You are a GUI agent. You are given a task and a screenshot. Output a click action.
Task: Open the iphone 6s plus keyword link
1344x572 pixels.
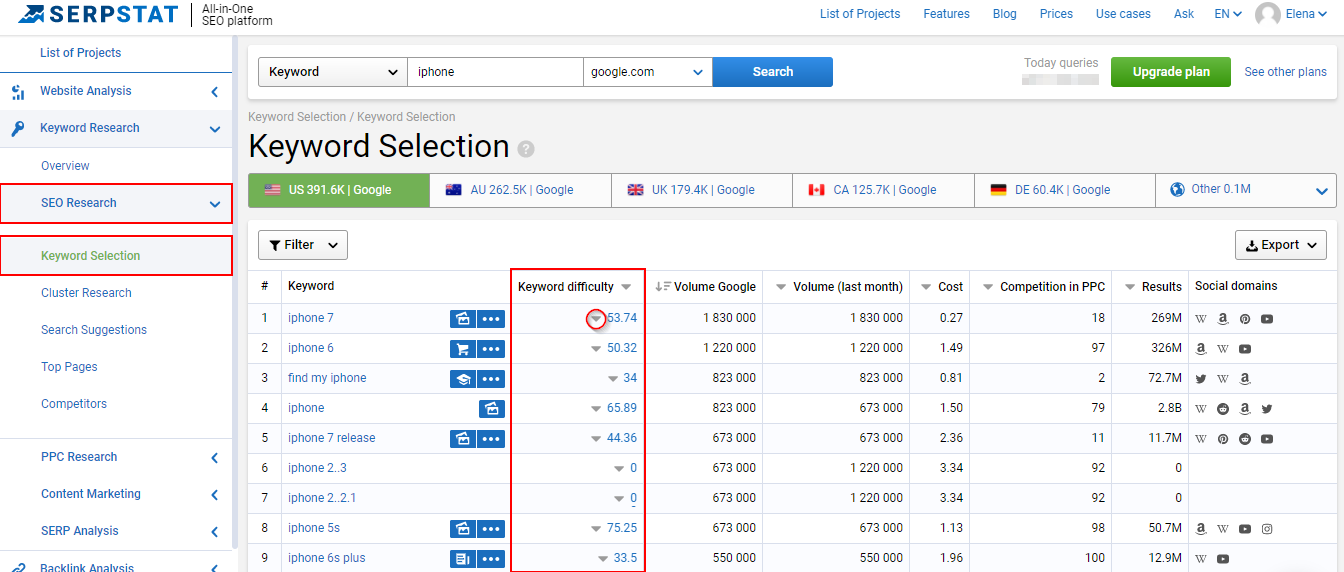point(327,558)
